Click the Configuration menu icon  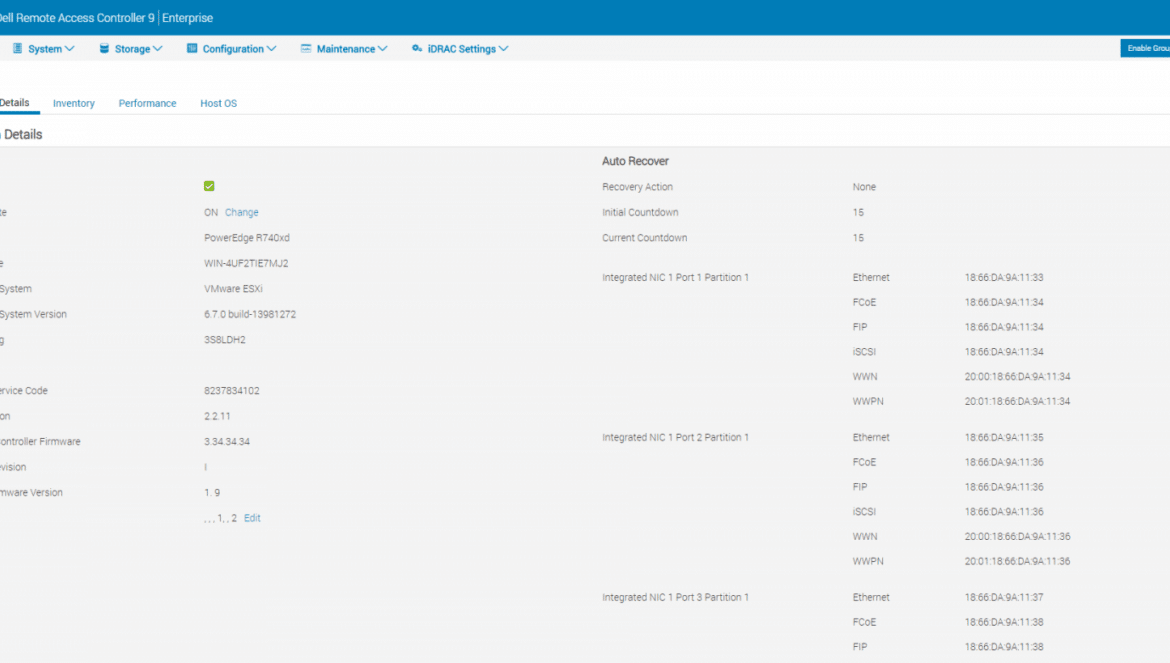pos(192,48)
